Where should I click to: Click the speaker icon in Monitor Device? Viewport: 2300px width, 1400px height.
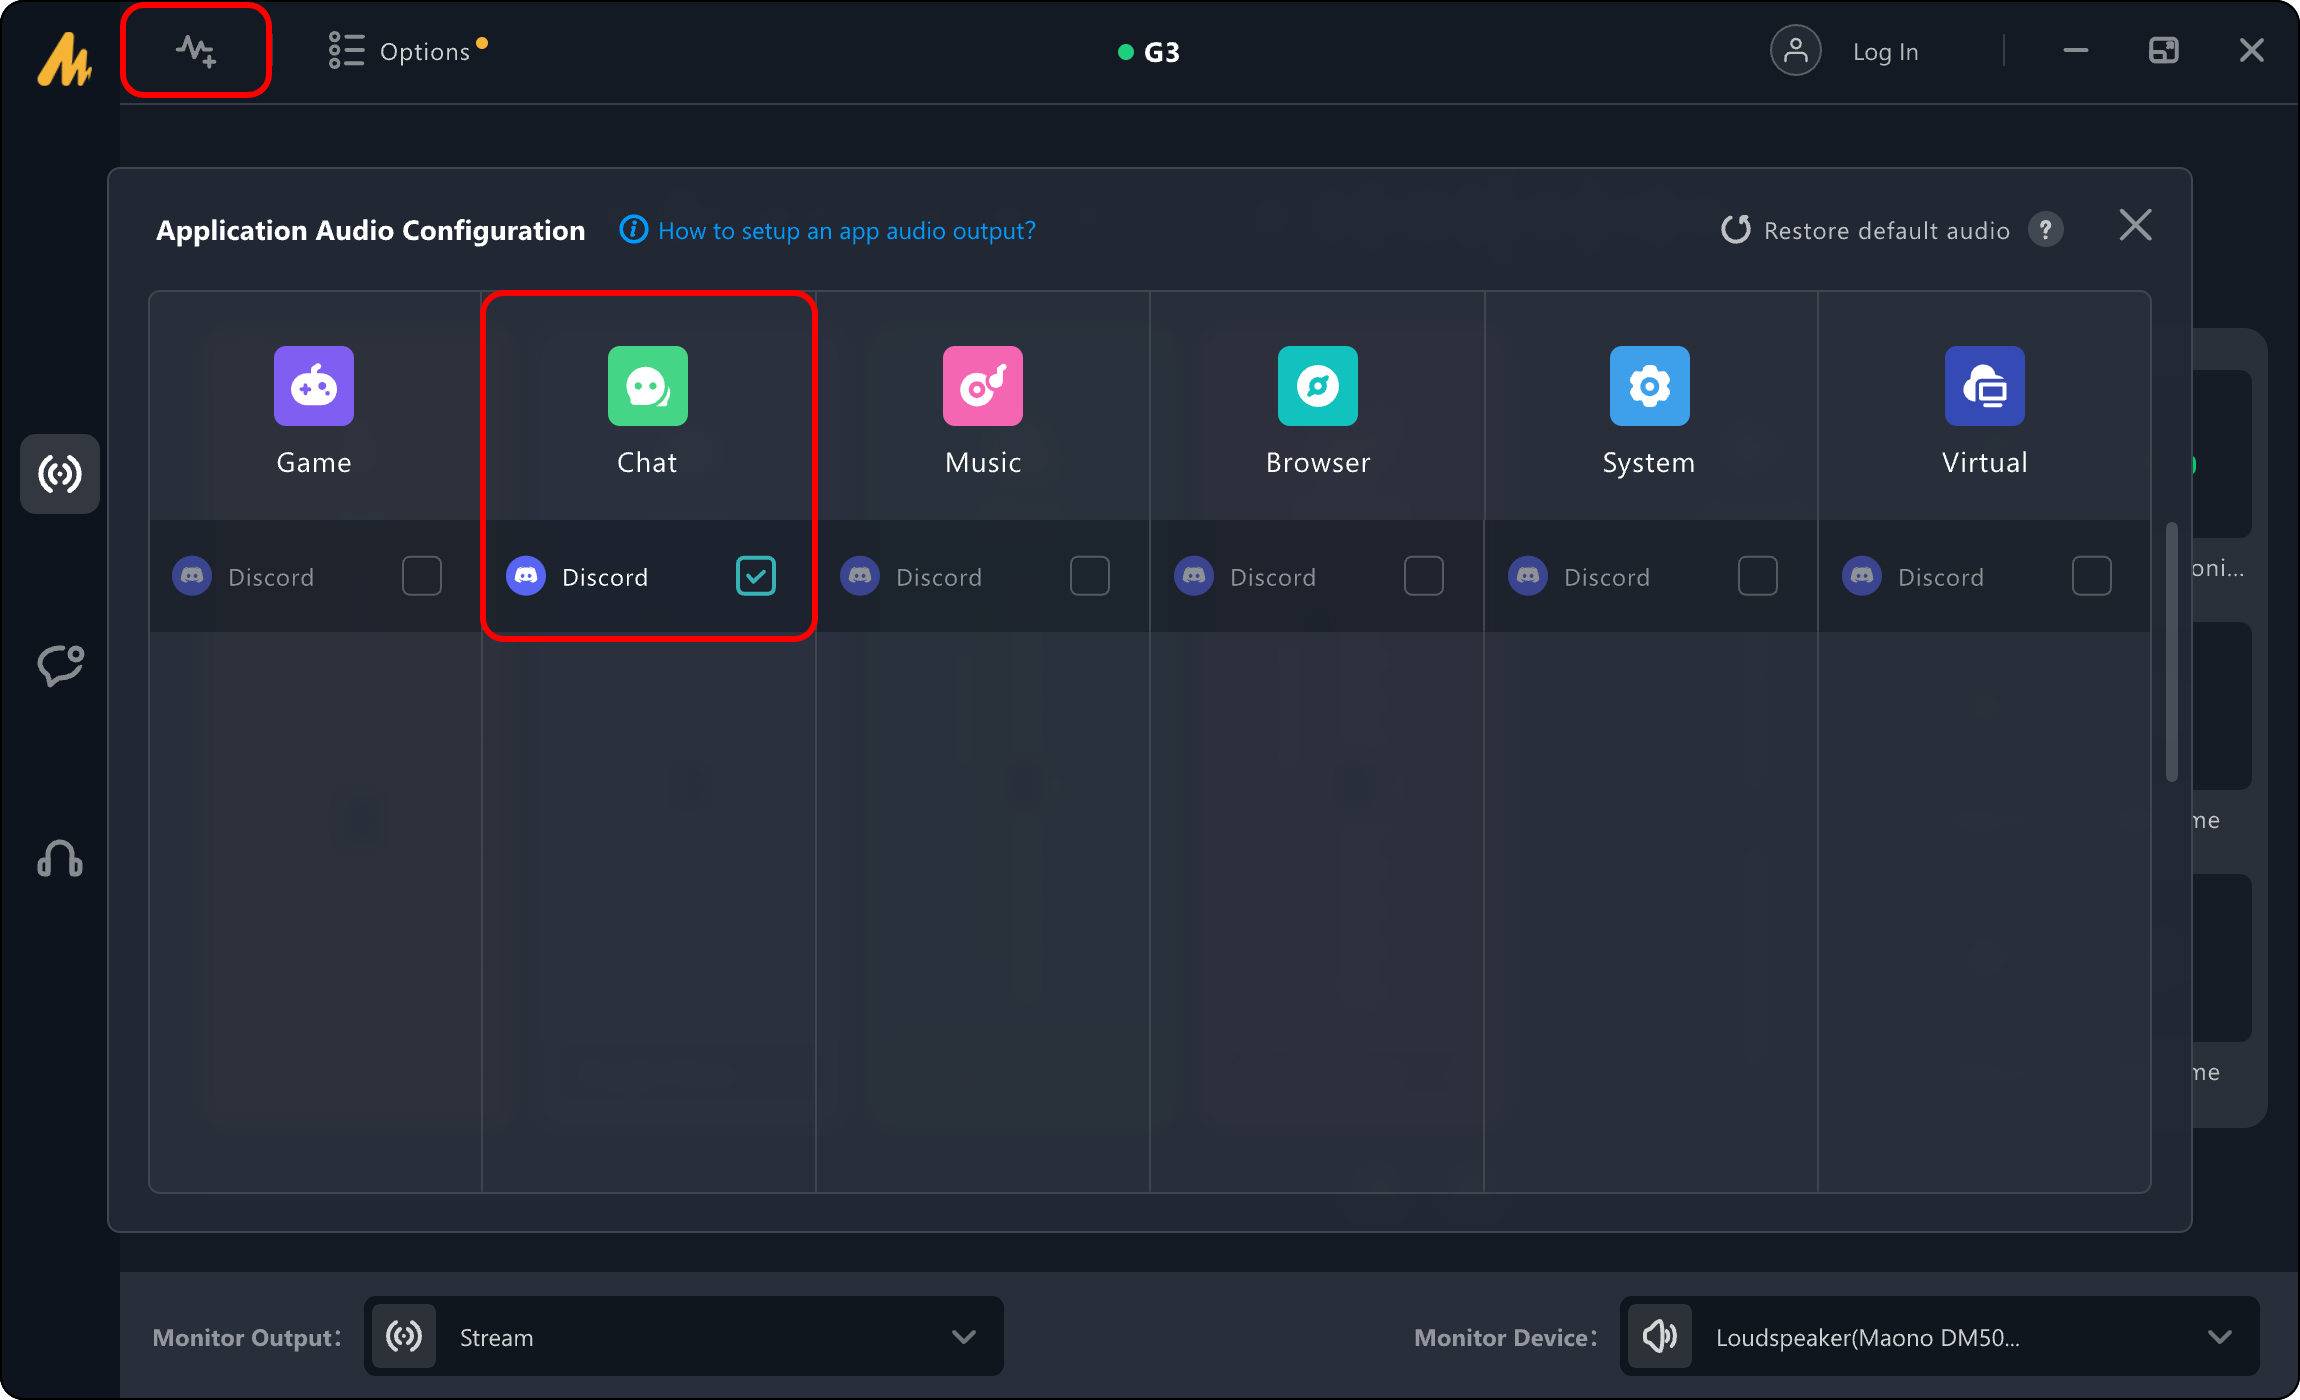1660,1337
